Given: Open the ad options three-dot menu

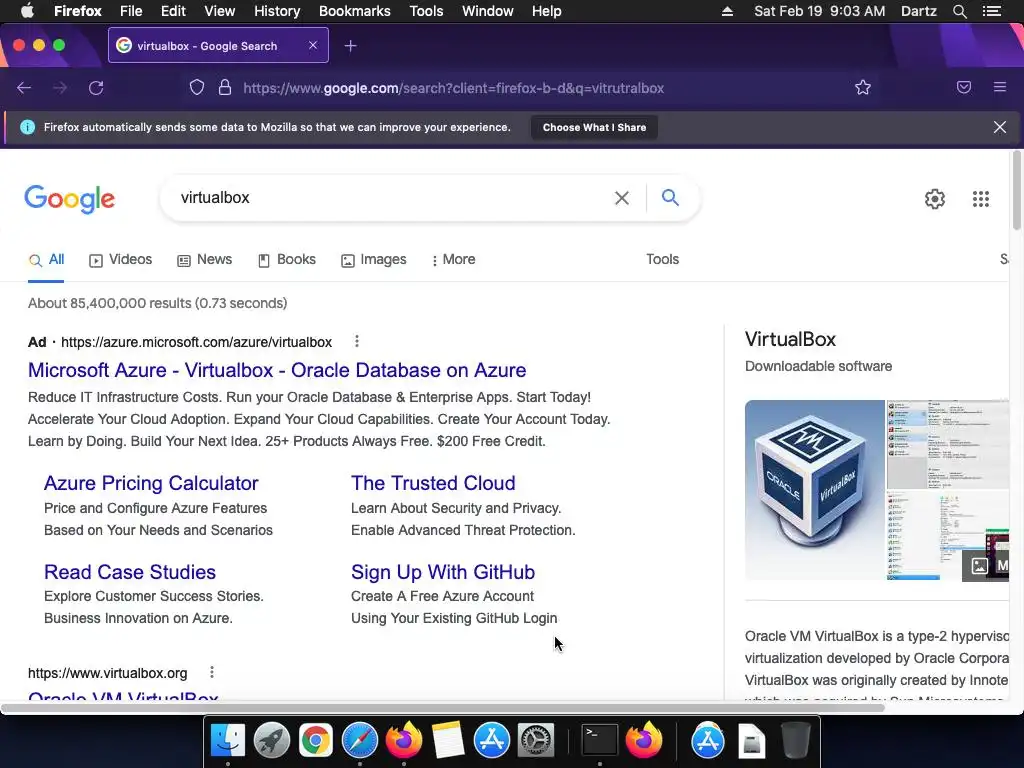Looking at the screenshot, I should [357, 341].
